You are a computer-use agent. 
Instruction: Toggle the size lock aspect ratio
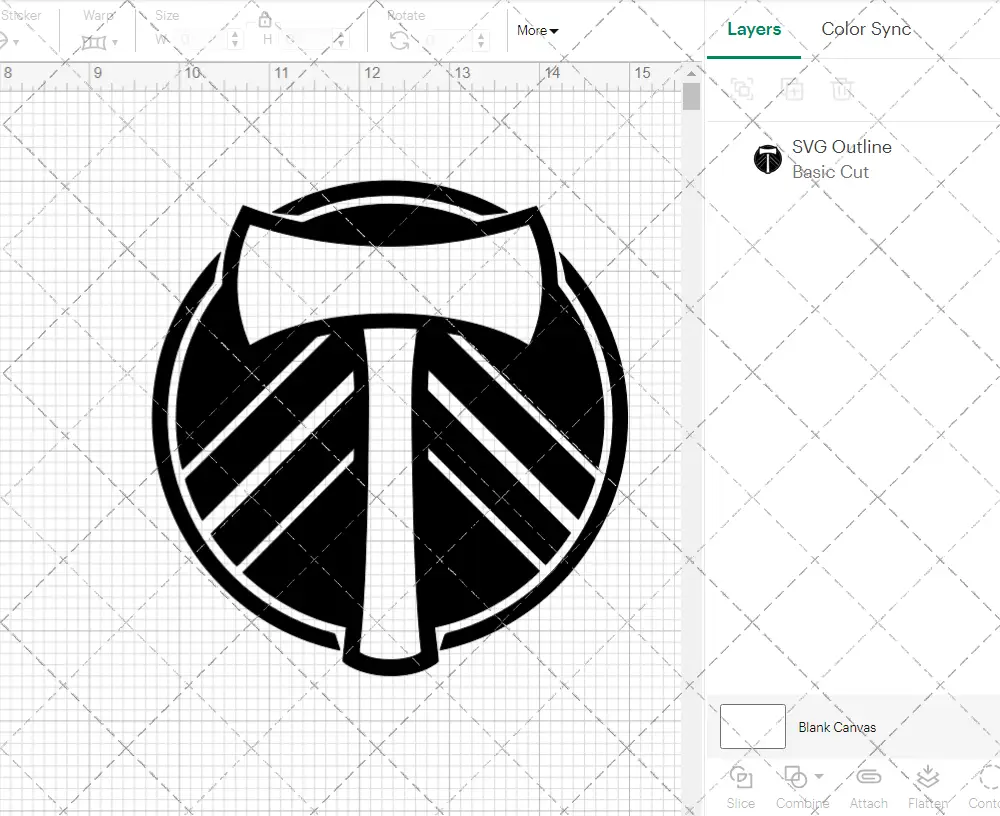click(266, 19)
